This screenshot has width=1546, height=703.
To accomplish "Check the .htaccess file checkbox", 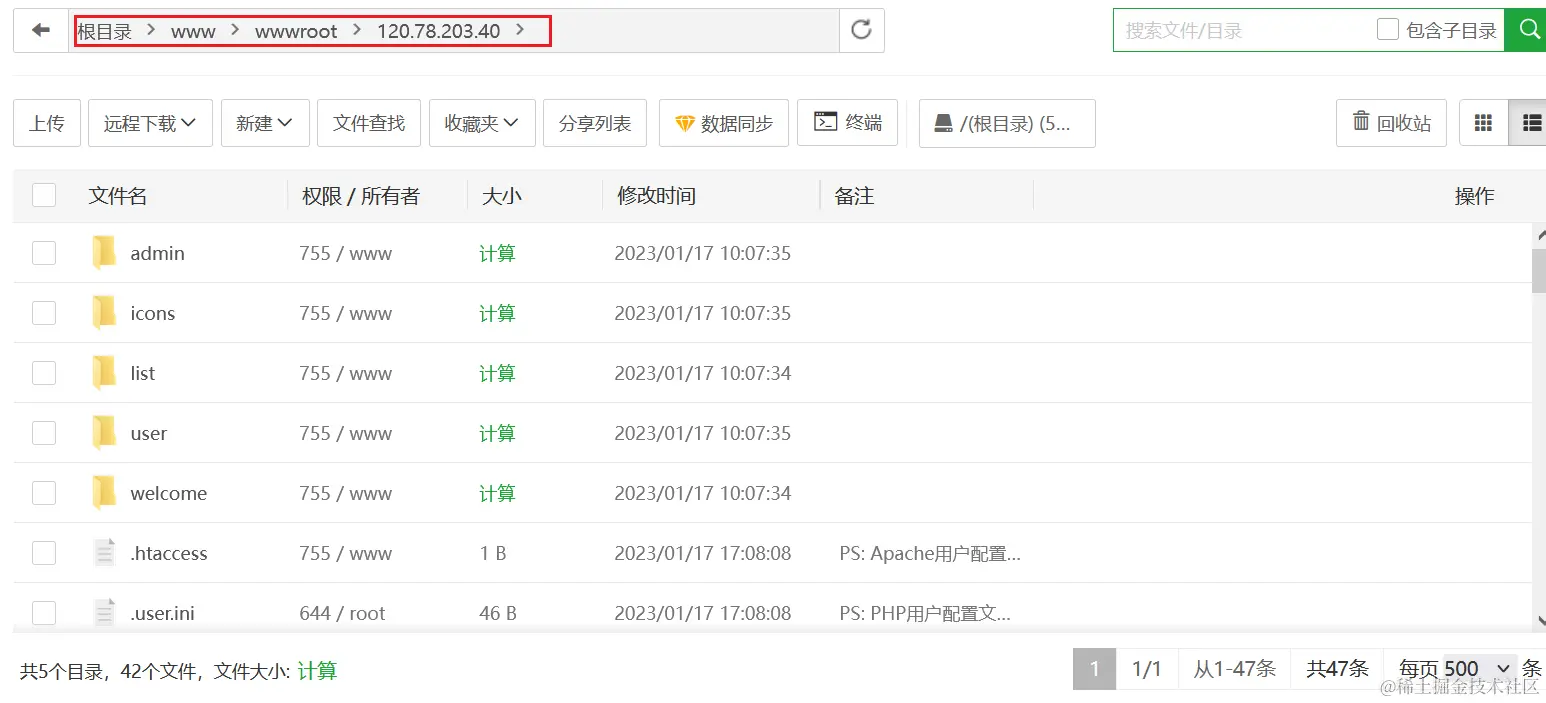I will click(44, 553).
